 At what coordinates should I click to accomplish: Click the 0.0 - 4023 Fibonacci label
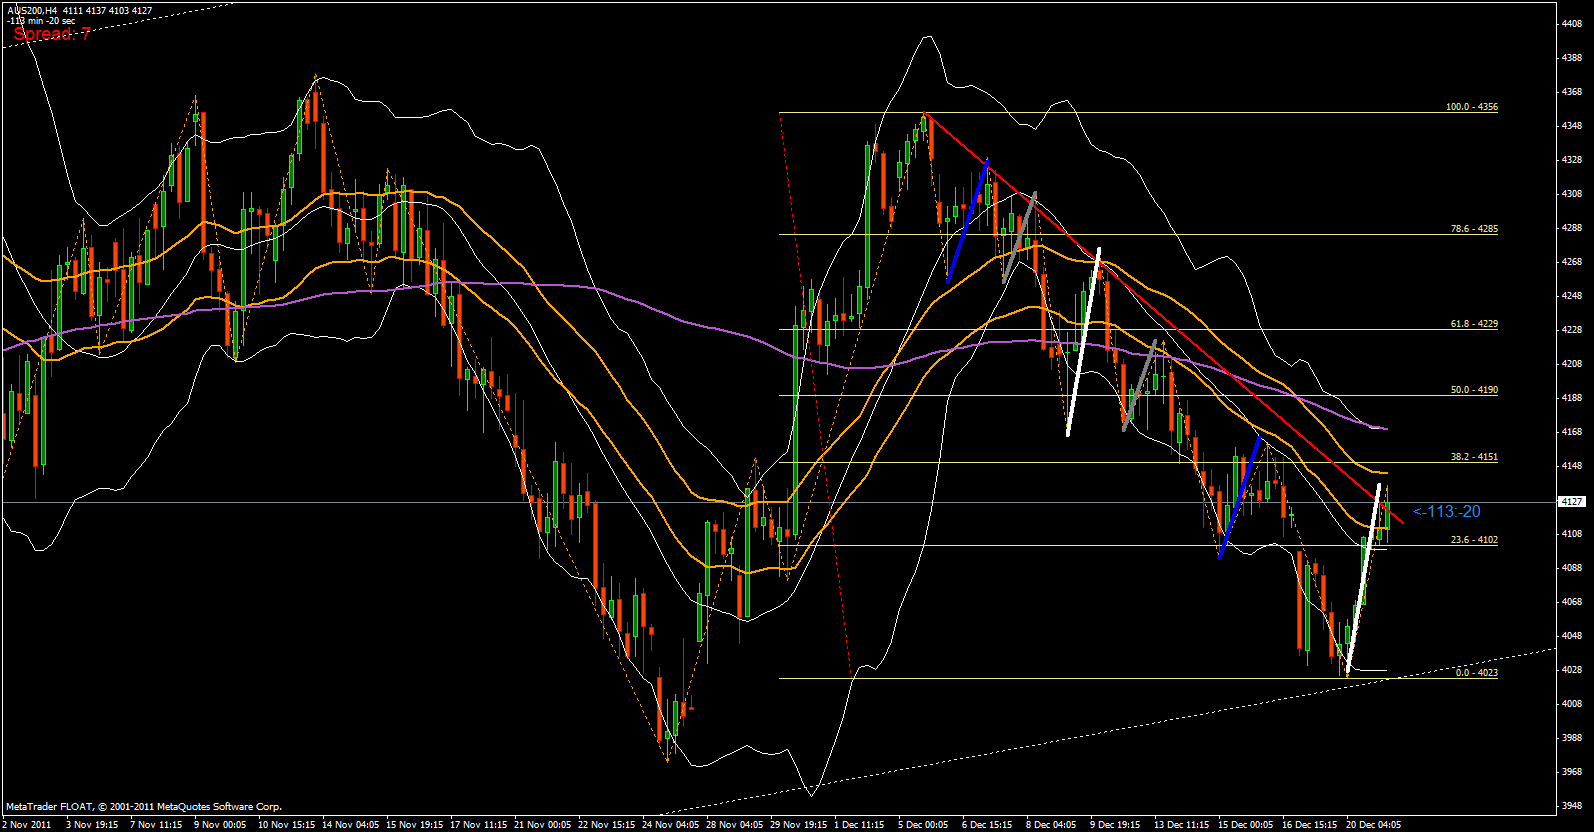point(1475,673)
